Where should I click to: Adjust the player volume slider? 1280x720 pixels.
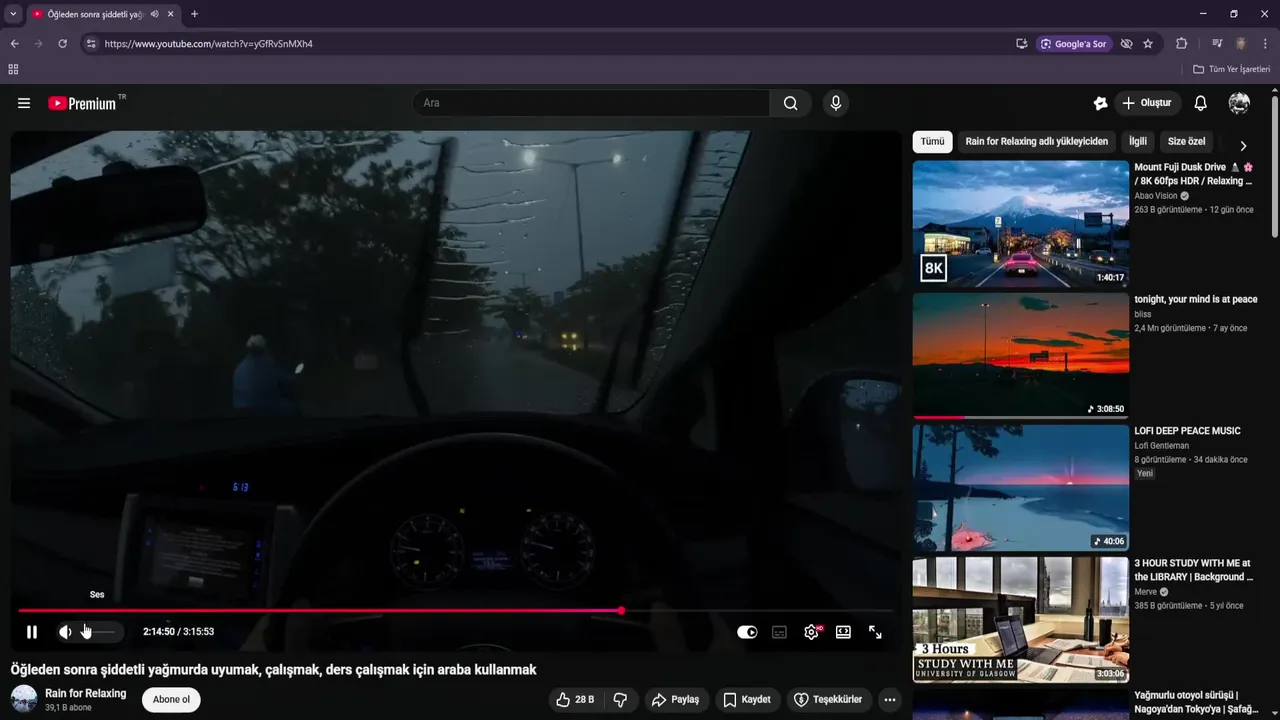pos(98,632)
